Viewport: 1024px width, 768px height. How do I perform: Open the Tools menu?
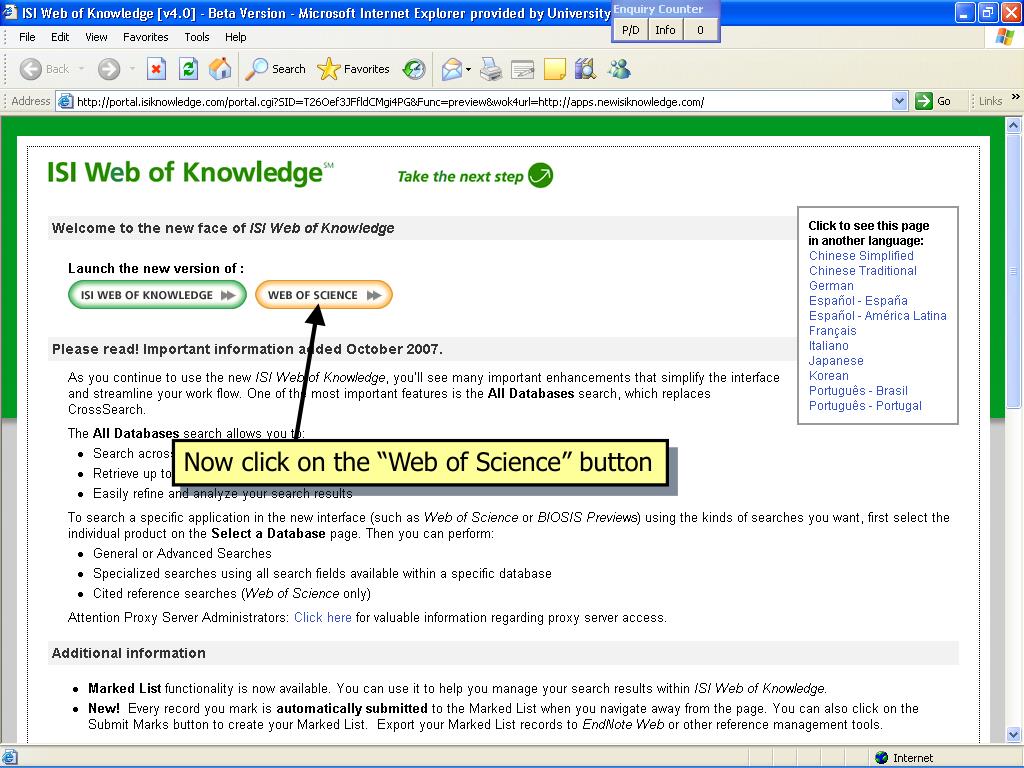click(x=197, y=37)
